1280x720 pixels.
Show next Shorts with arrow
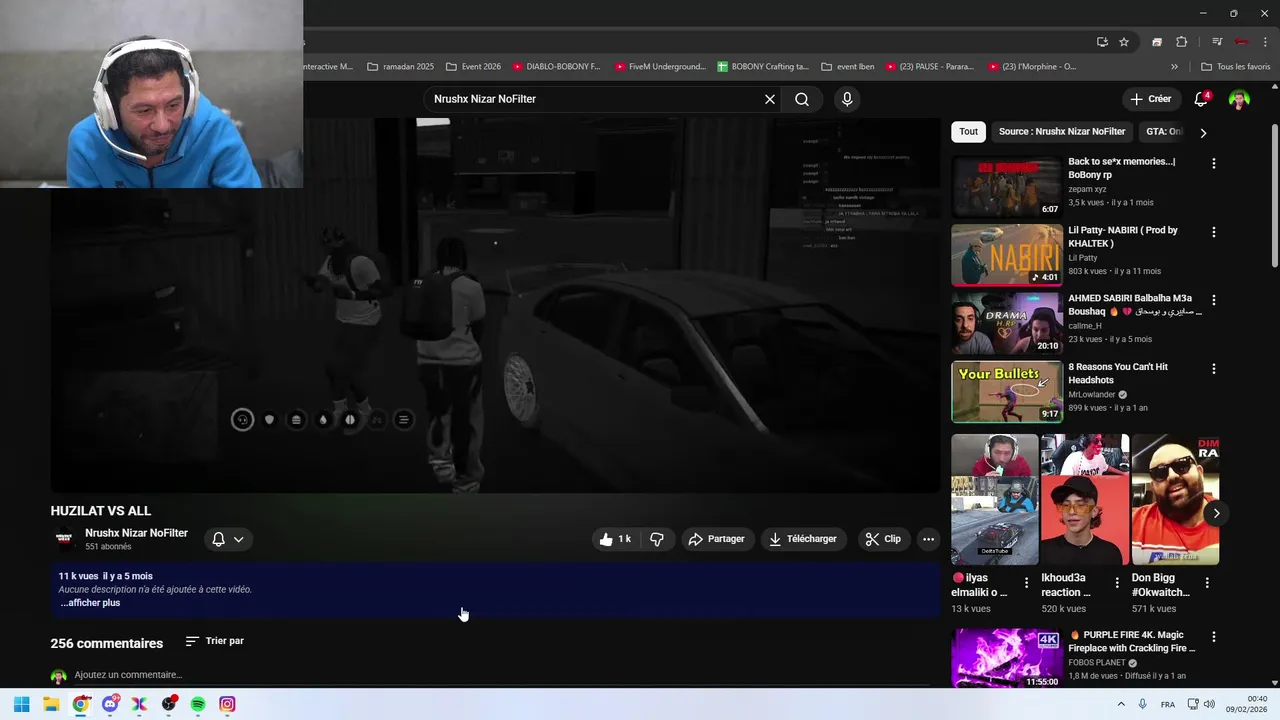pyautogui.click(x=1216, y=513)
